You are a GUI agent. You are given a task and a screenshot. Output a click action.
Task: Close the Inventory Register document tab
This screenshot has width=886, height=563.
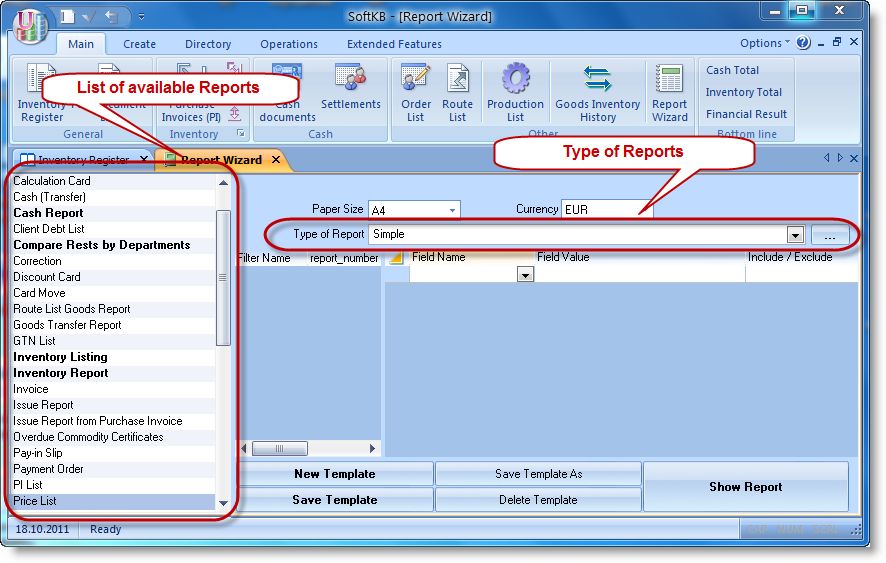144,159
